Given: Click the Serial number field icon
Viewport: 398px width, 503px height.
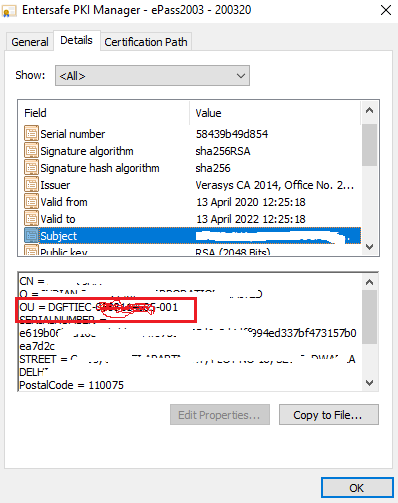Looking at the screenshot, I should pos(31,134).
